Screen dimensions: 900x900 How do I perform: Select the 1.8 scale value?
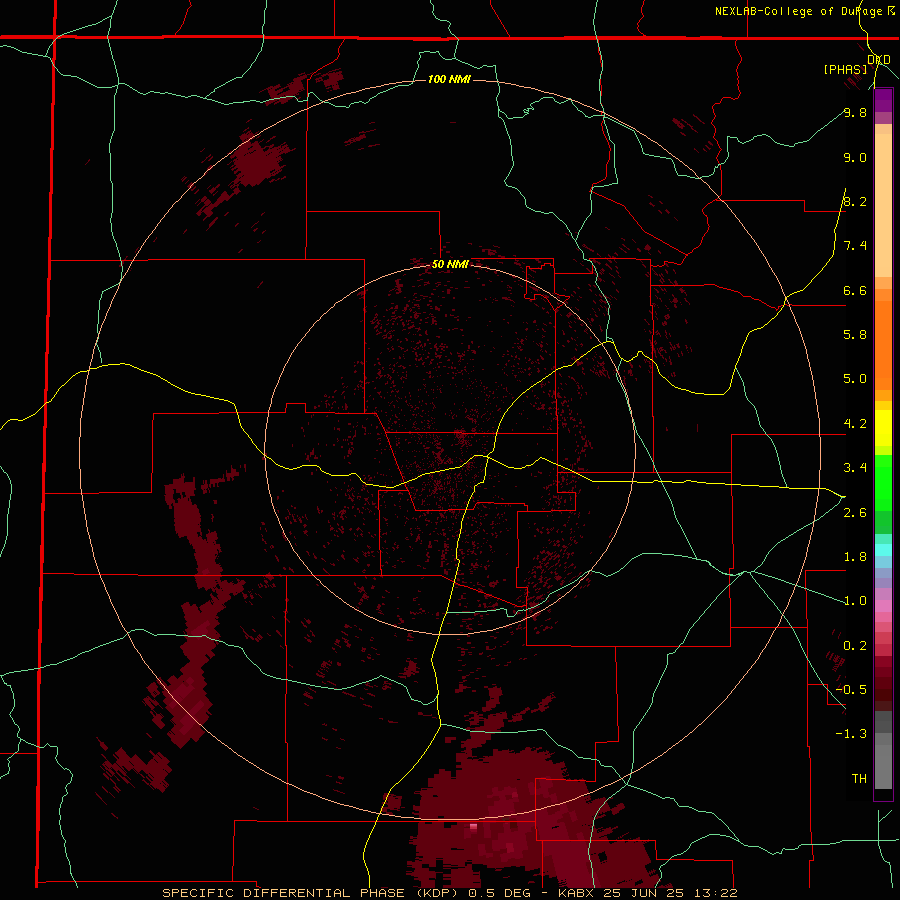pos(855,557)
